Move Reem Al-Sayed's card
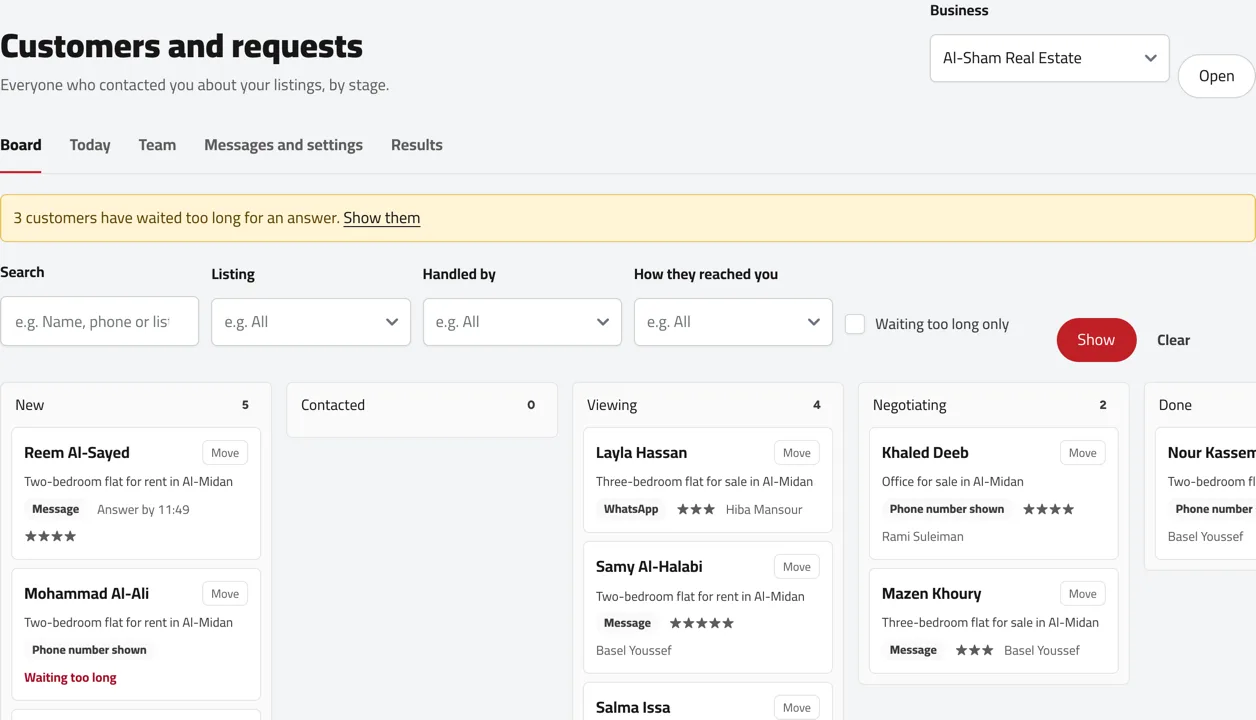This screenshot has height=720, width=1256. 225,453
